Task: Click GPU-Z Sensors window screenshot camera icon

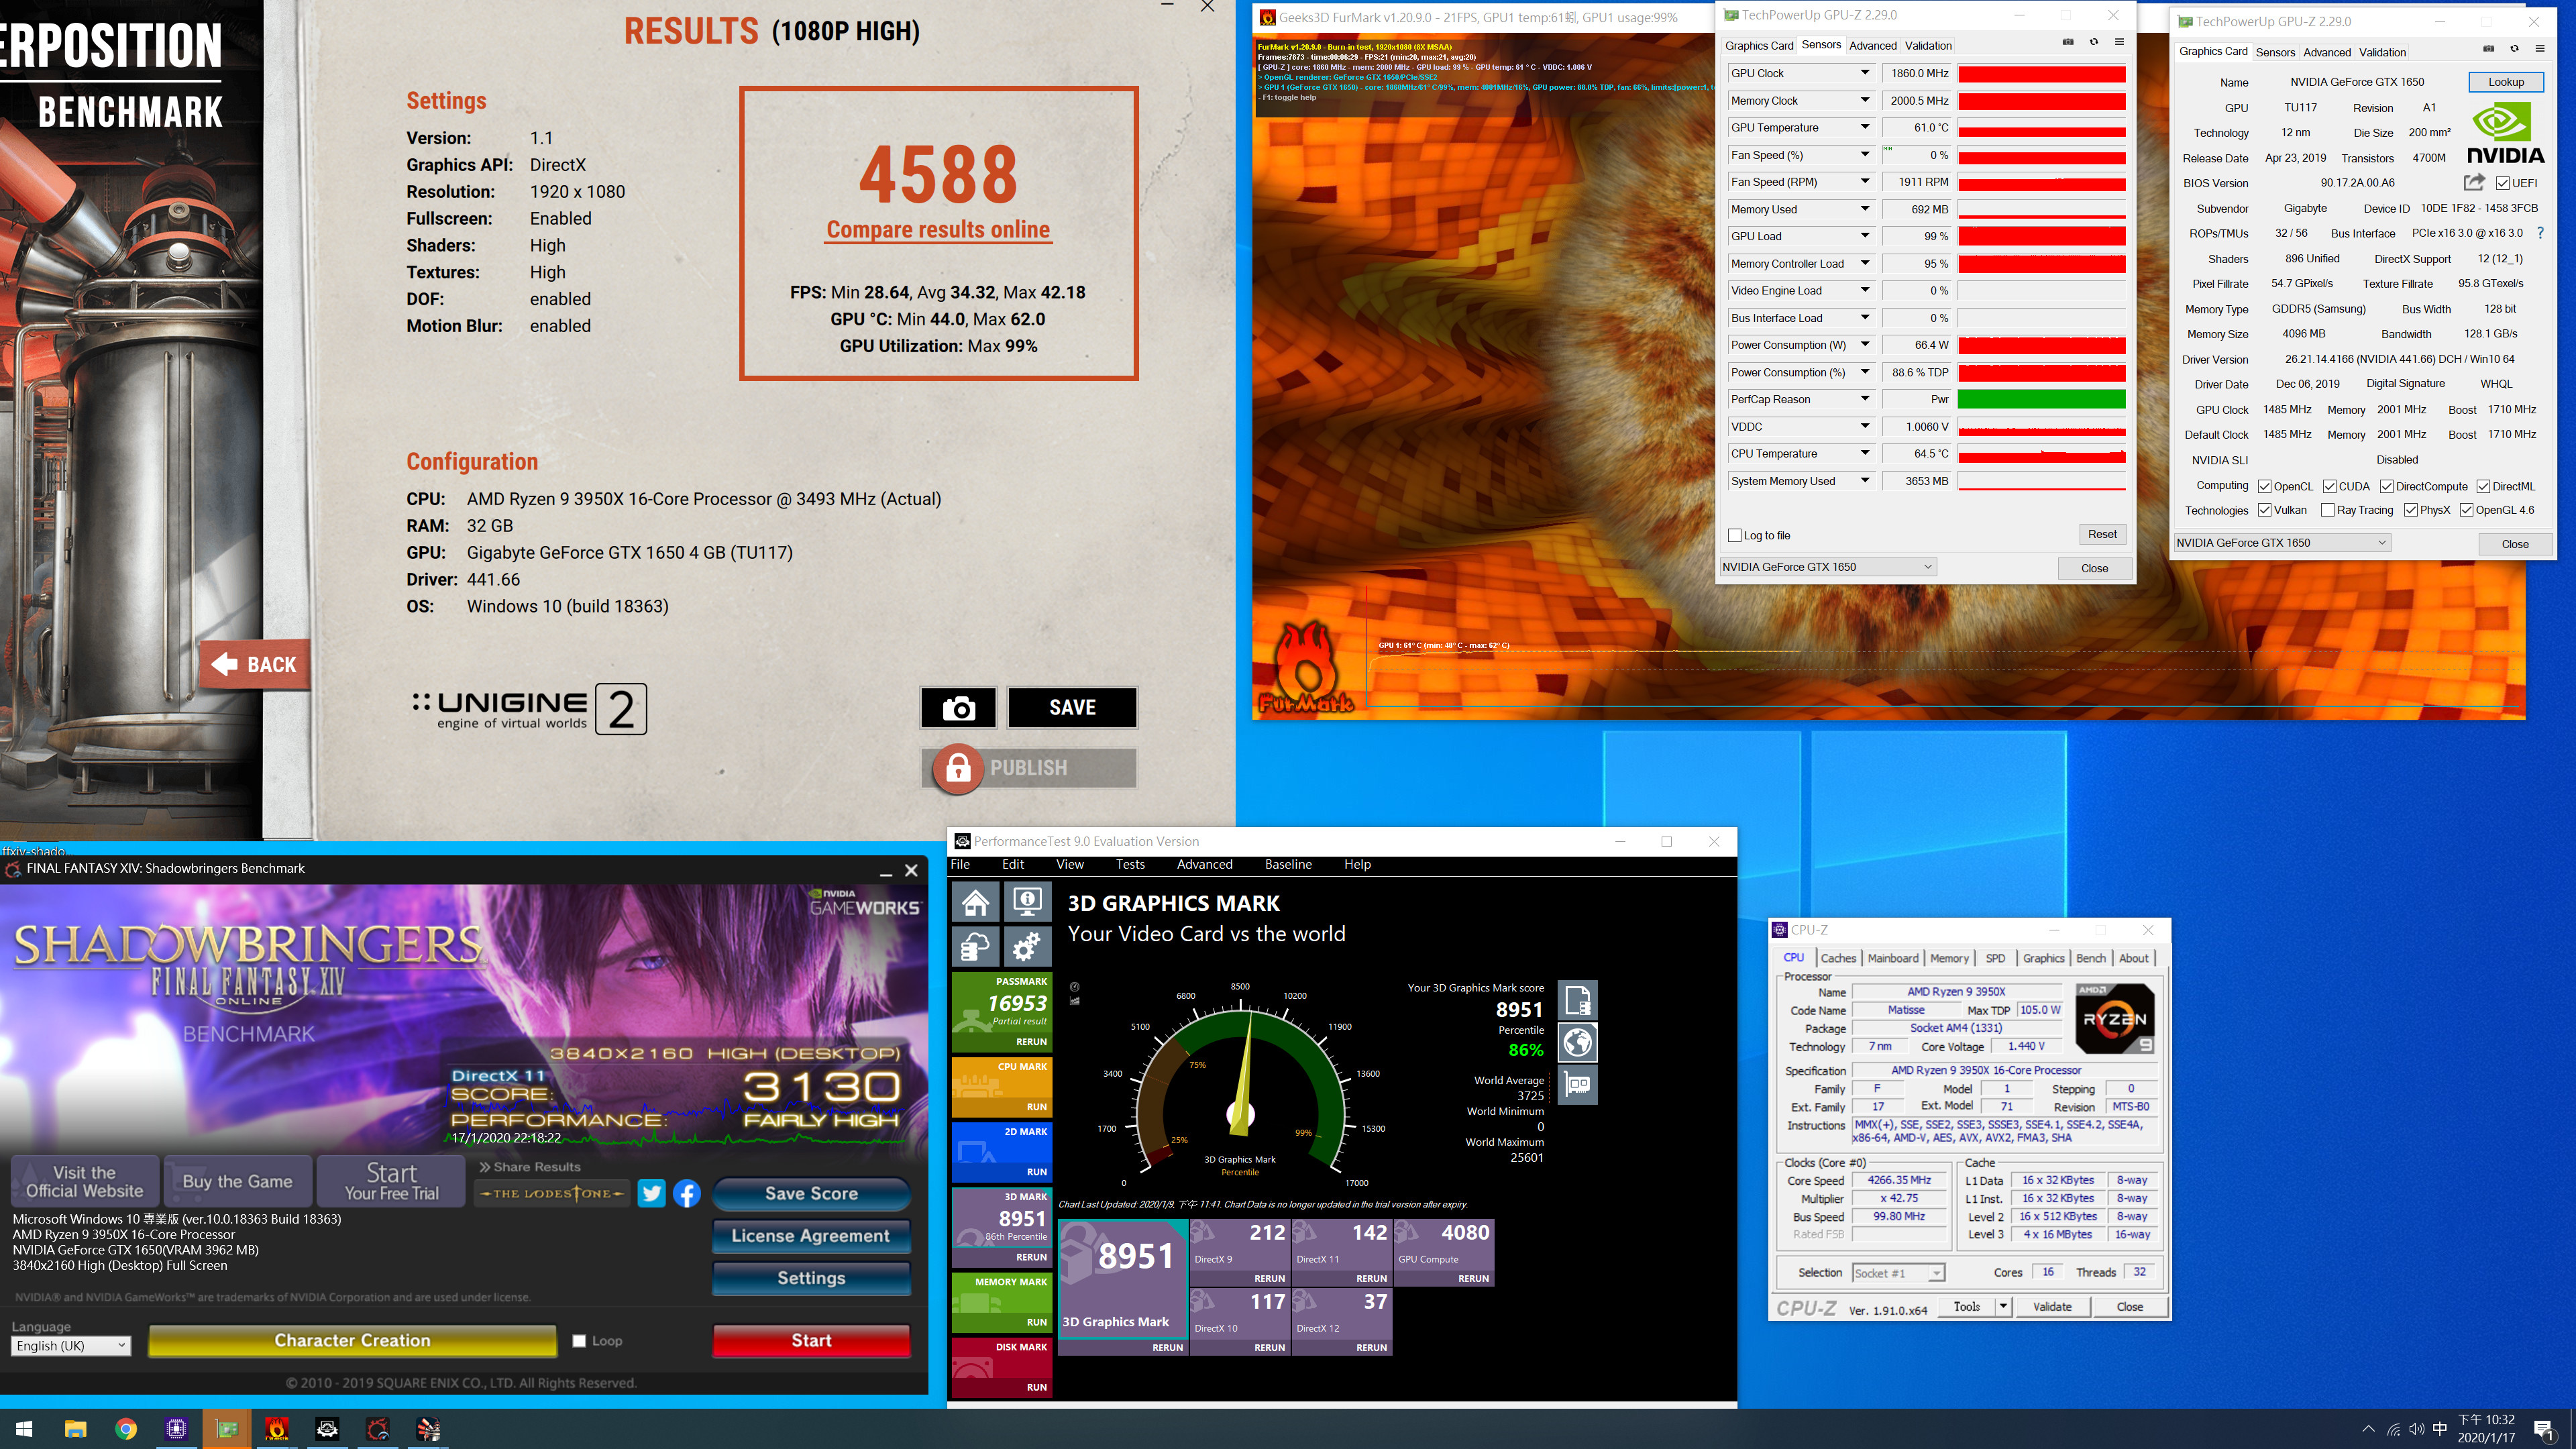Action: (2068, 42)
